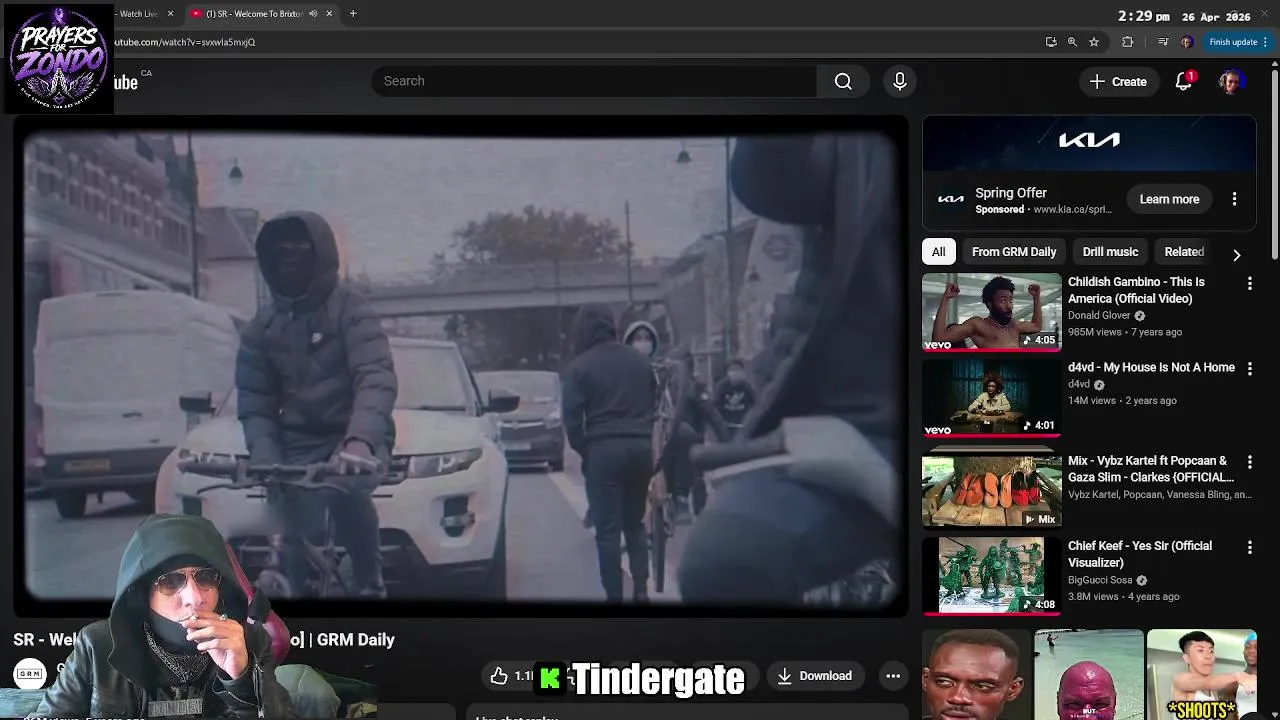The height and width of the screenshot is (720, 1280).
Task: Like the video with the thumbs-up icon
Action: click(x=500, y=676)
